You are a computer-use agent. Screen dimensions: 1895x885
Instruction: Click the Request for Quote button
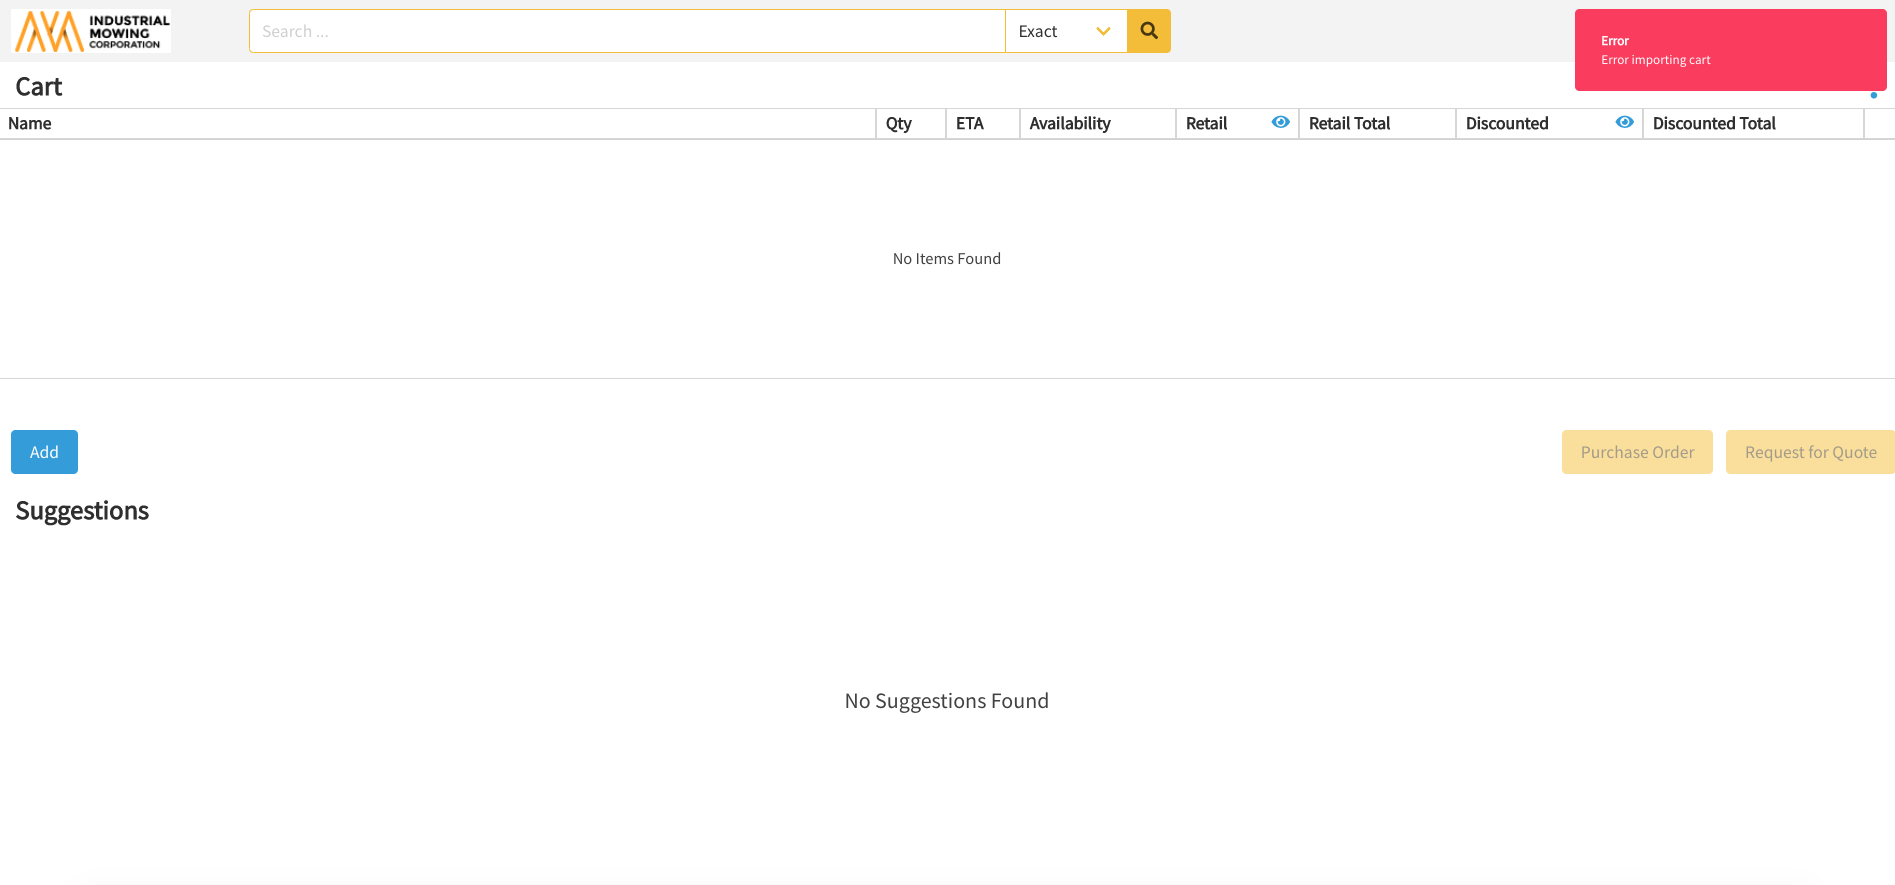[x=1810, y=452]
